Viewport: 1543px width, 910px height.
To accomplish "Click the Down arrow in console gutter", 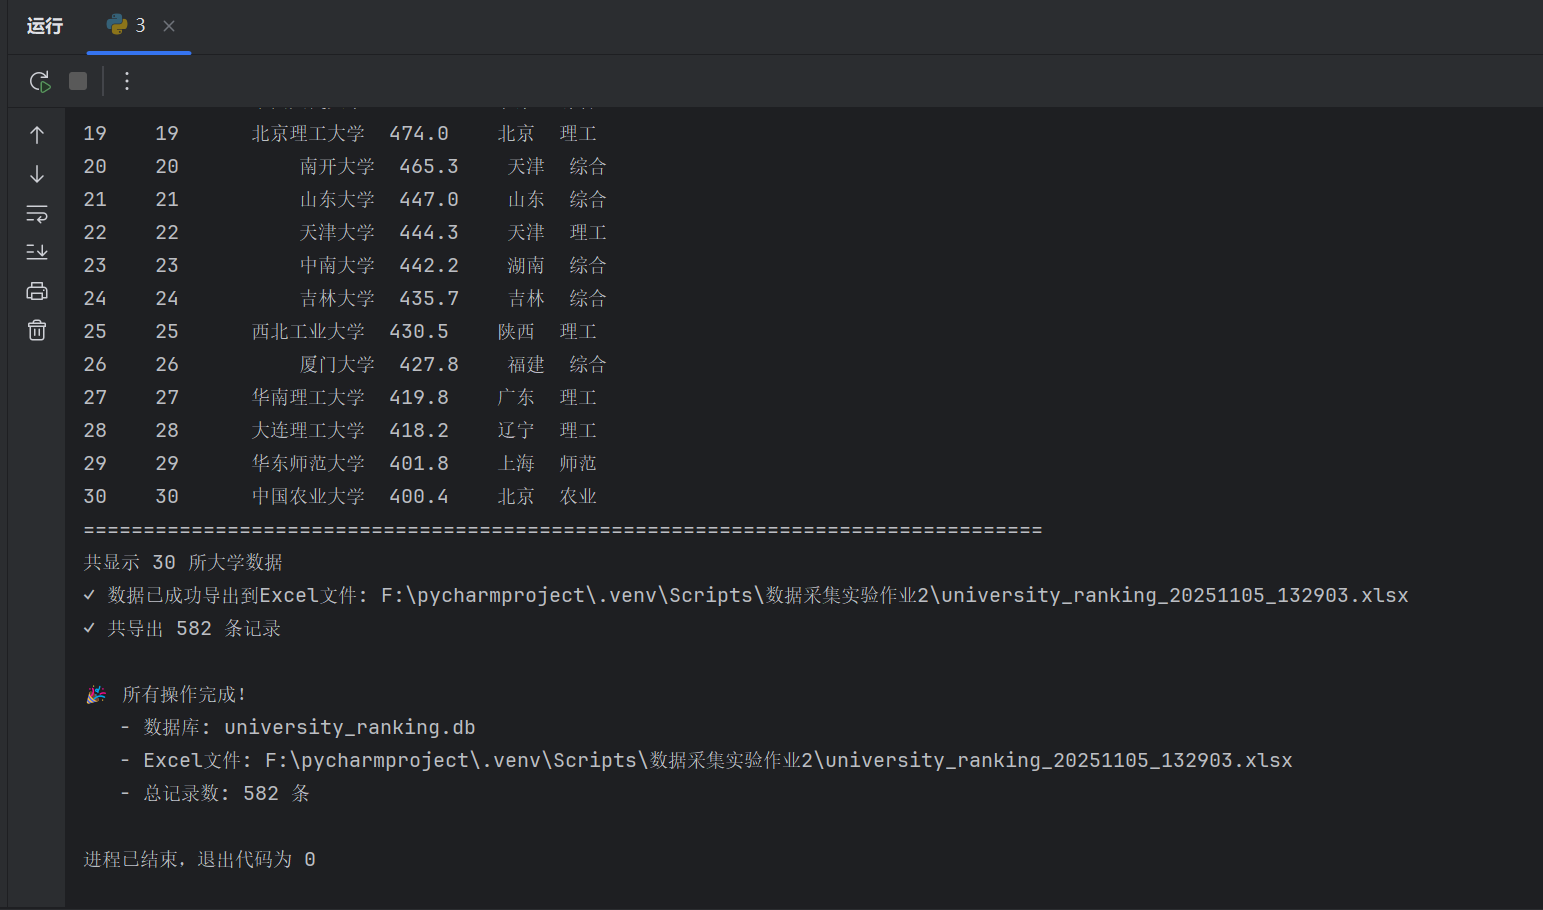I will click(37, 174).
